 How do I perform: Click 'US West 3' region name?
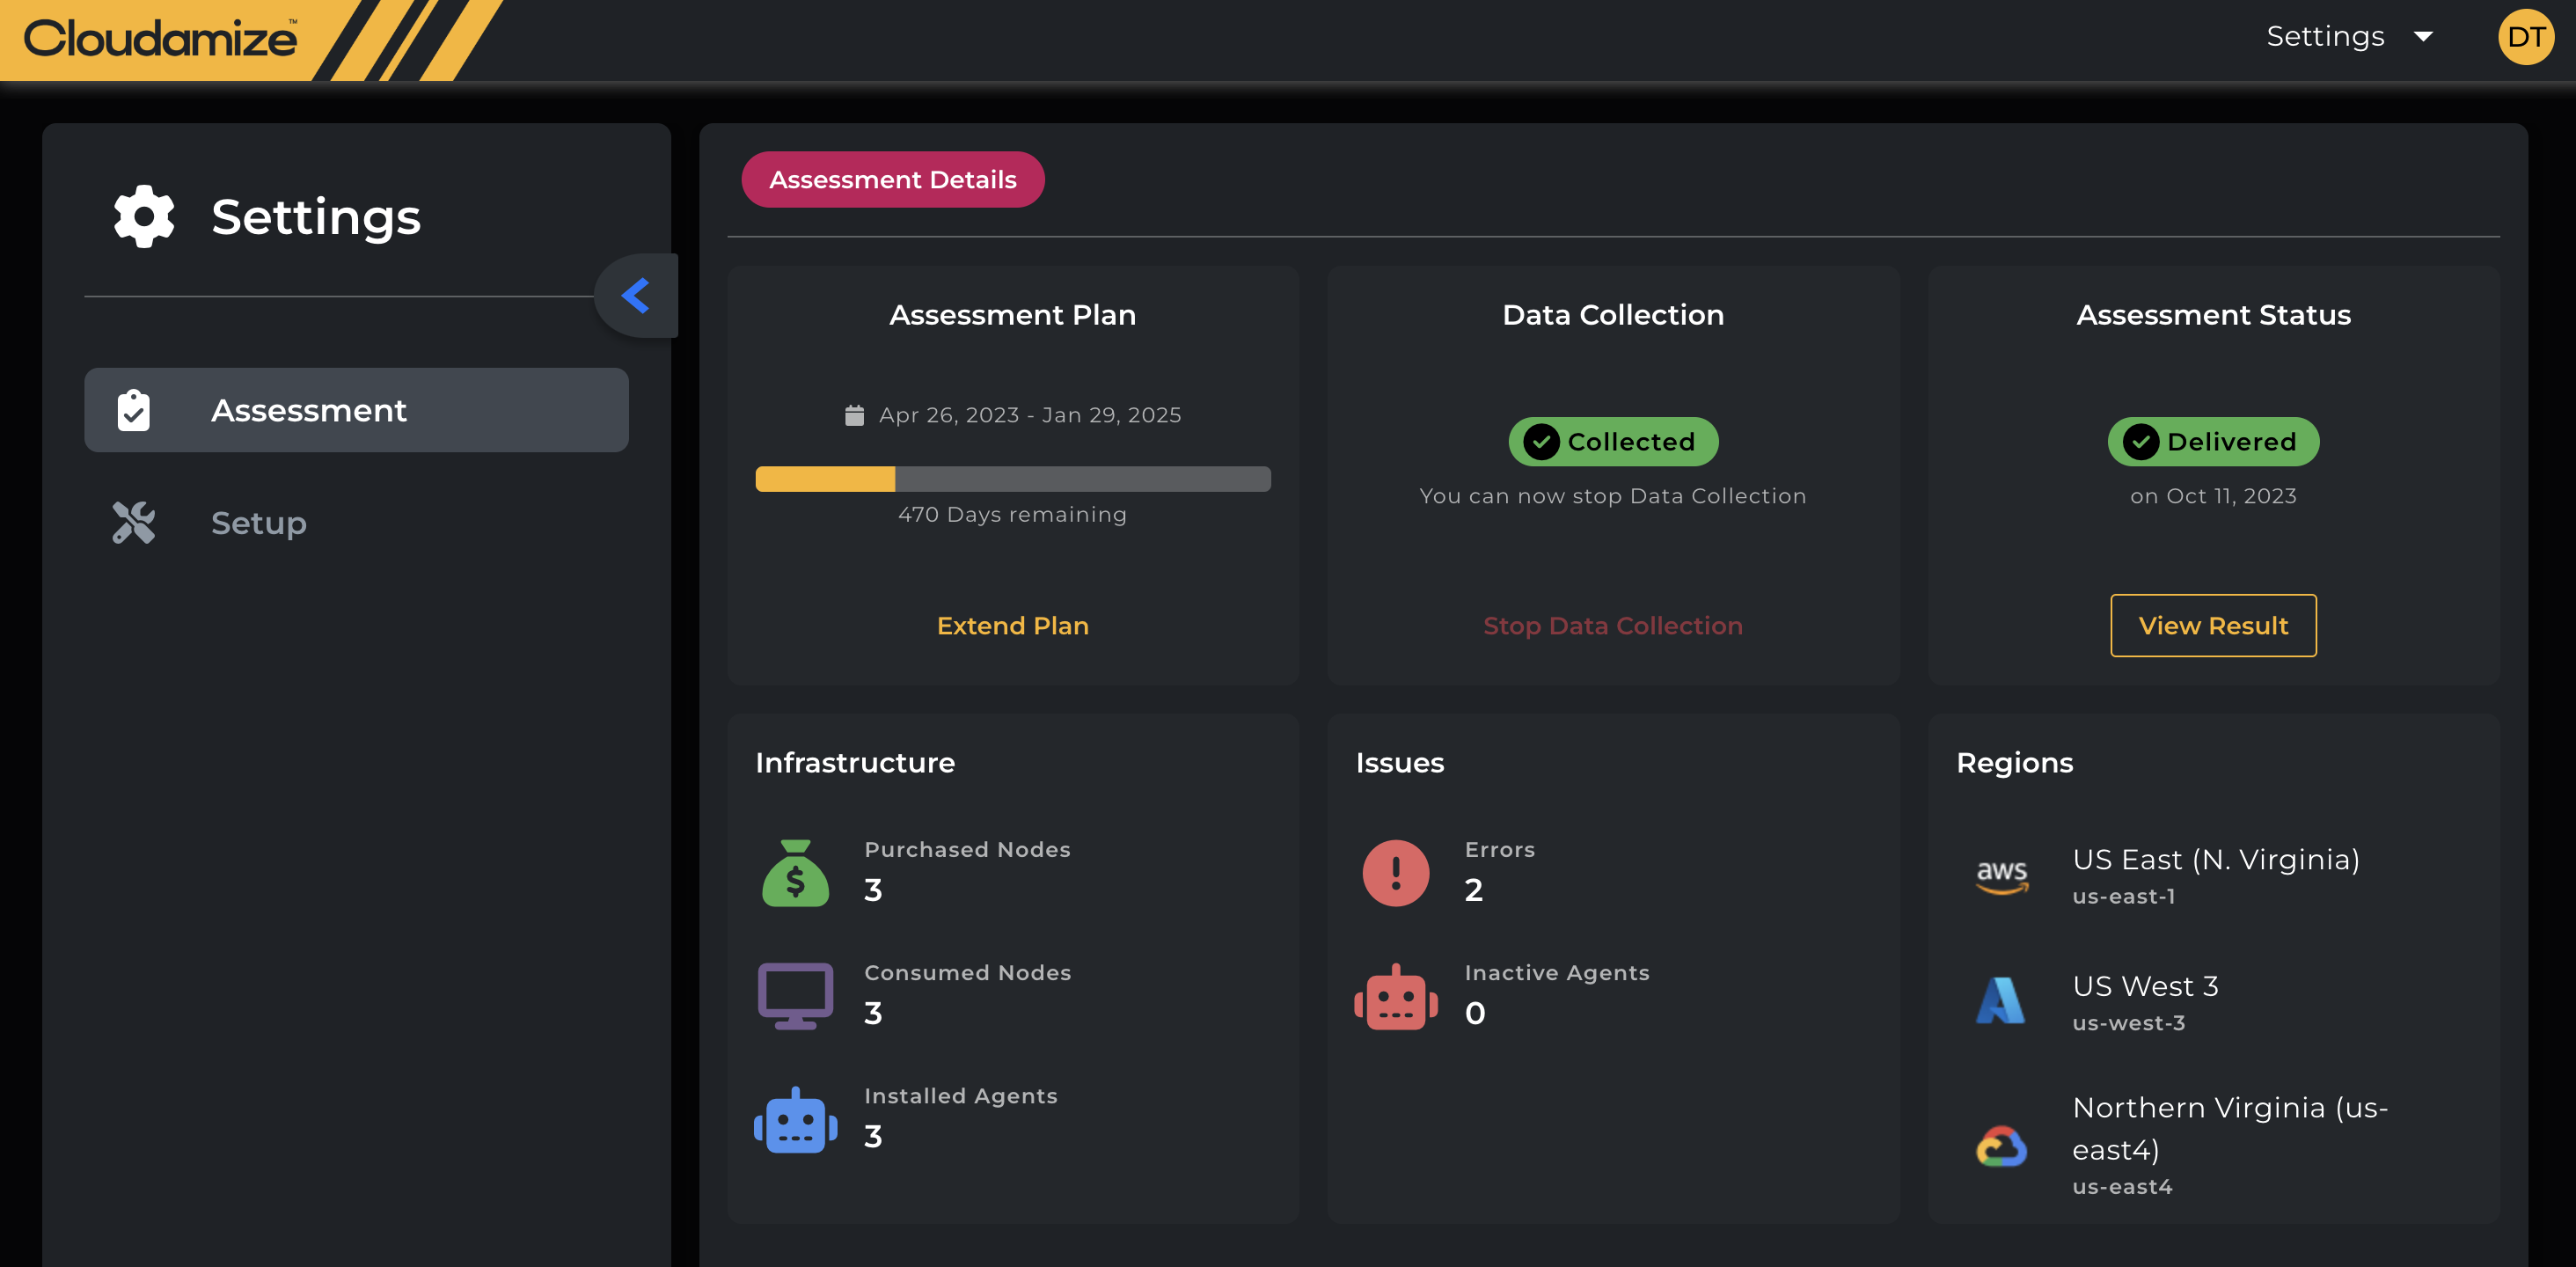click(x=2145, y=986)
